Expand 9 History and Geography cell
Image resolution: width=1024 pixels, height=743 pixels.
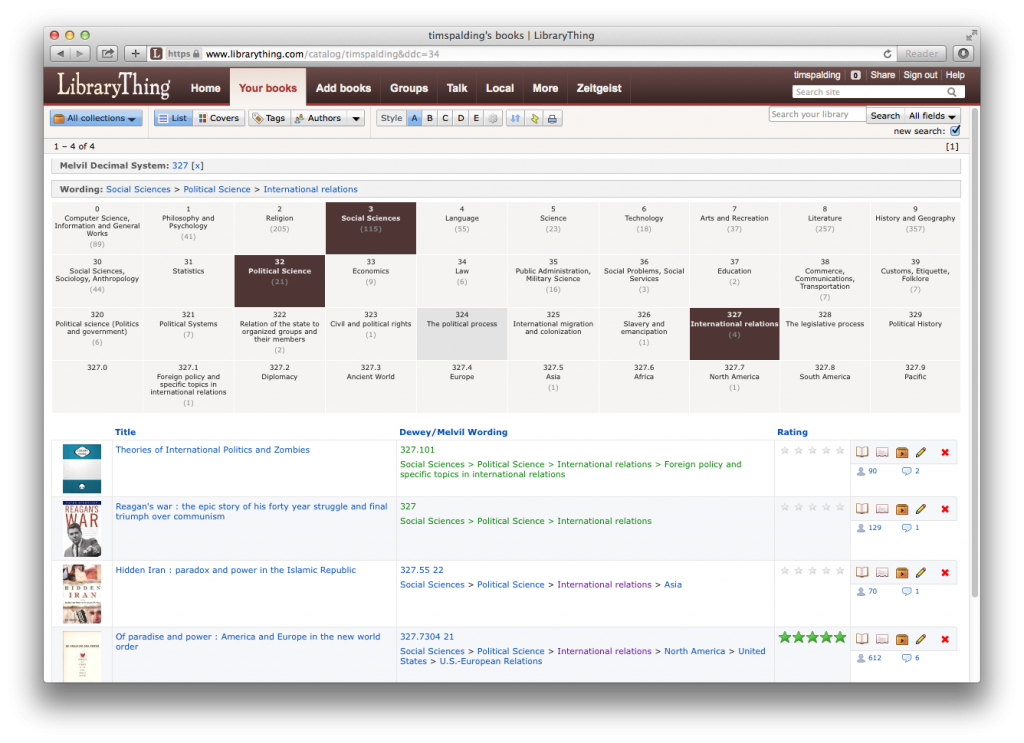(x=915, y=228)
